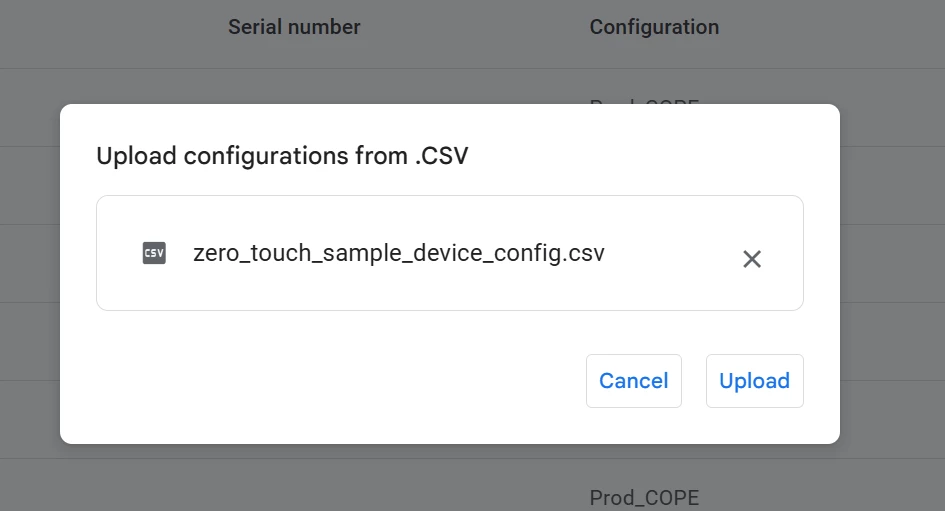Click the gray badge labeled CSV

pyautogui.click(x=154, y=253)
